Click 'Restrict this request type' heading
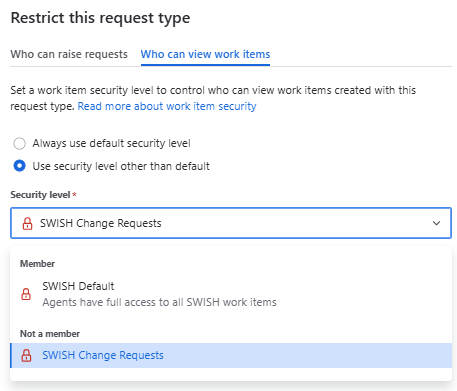 point(100,18)
